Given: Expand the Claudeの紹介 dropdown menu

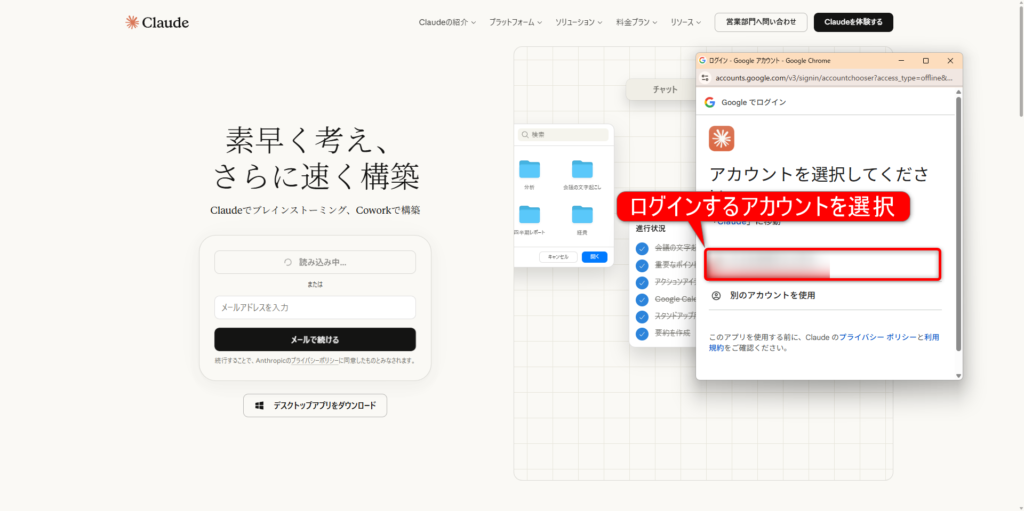Looking at the screenshot, I should coord(447,22).
